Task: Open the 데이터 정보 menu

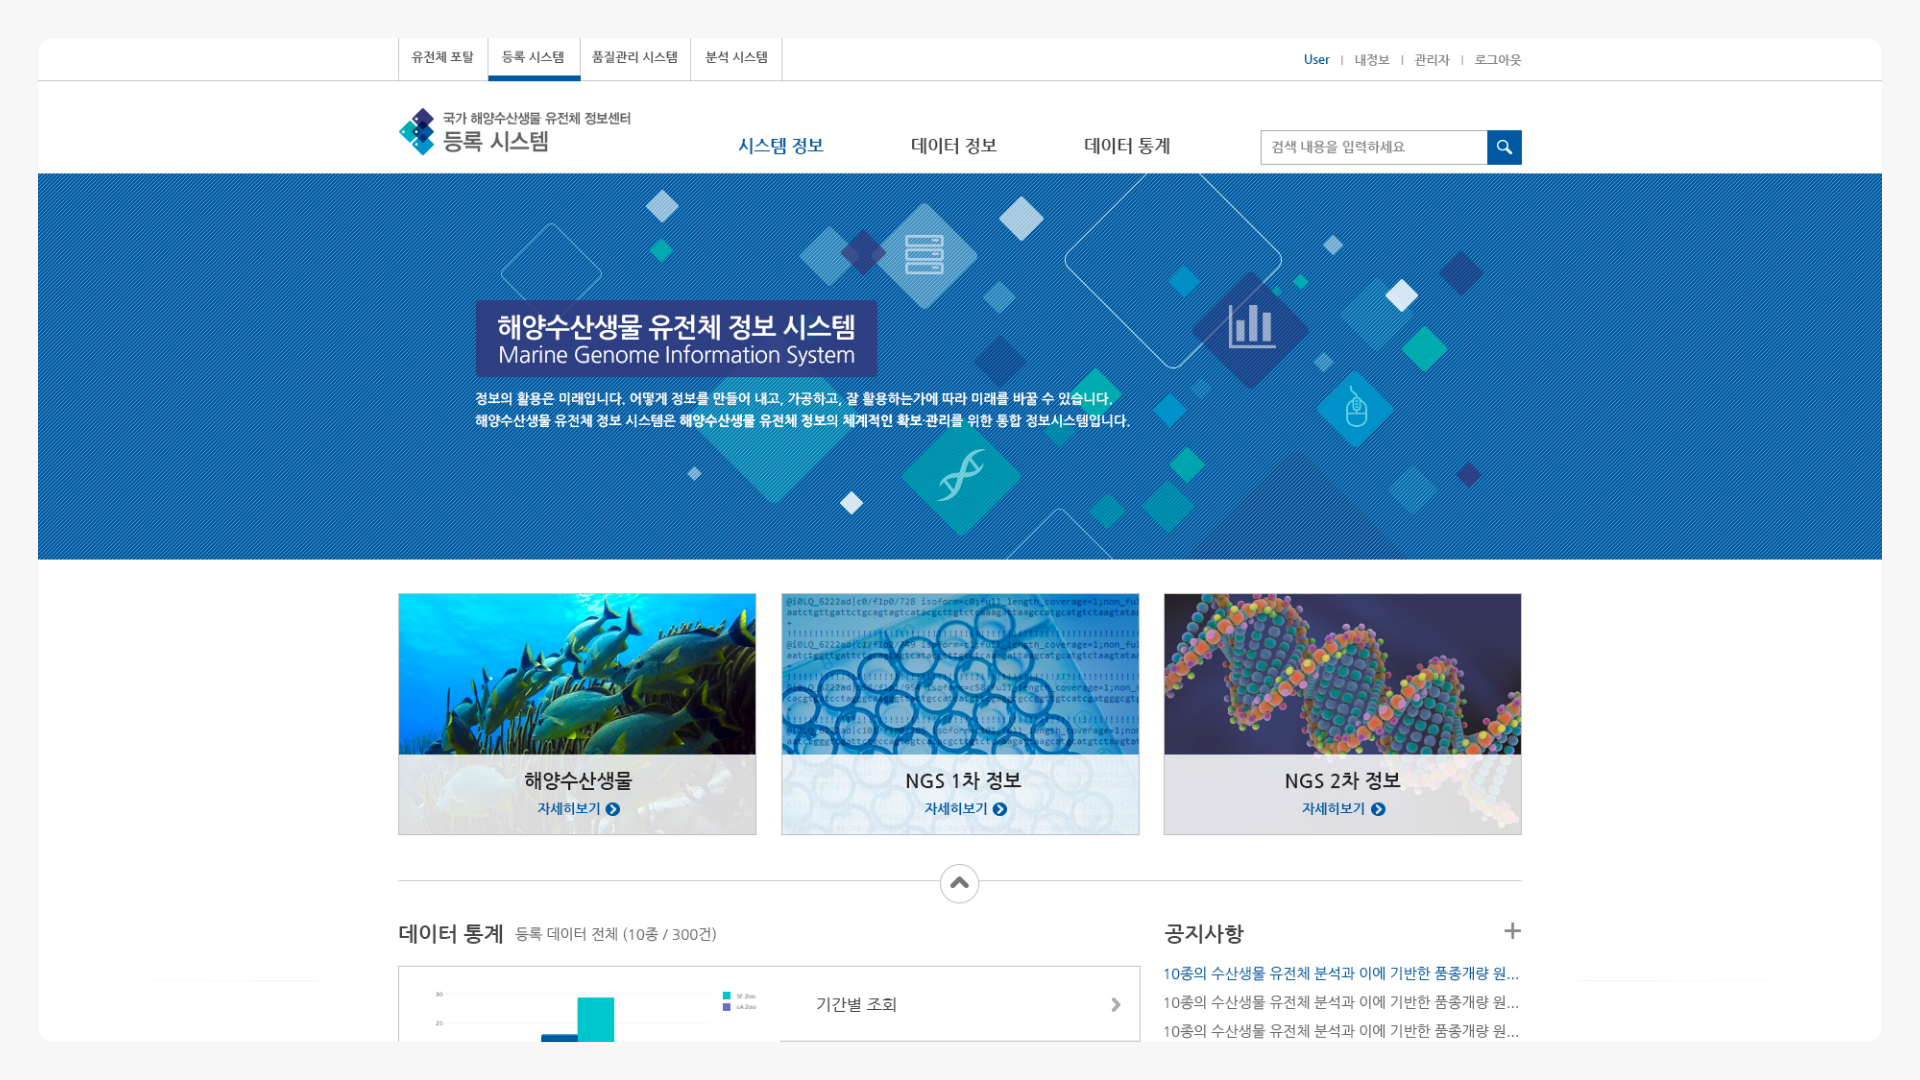Action: [x=953, y=146]
